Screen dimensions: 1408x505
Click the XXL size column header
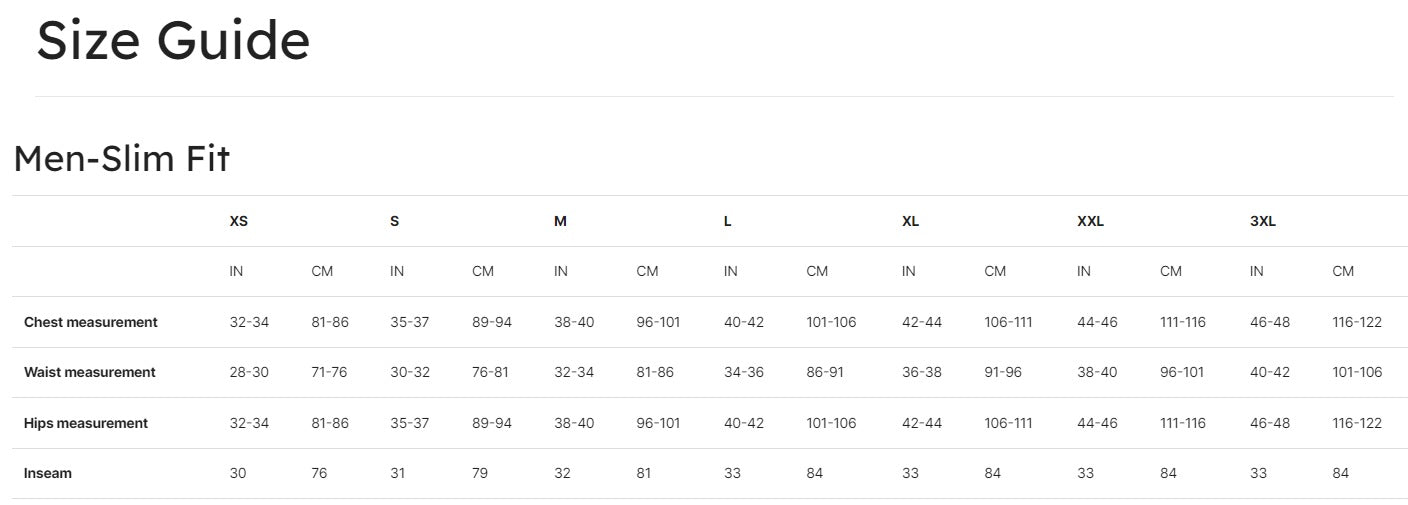[x=1090, y=221]
